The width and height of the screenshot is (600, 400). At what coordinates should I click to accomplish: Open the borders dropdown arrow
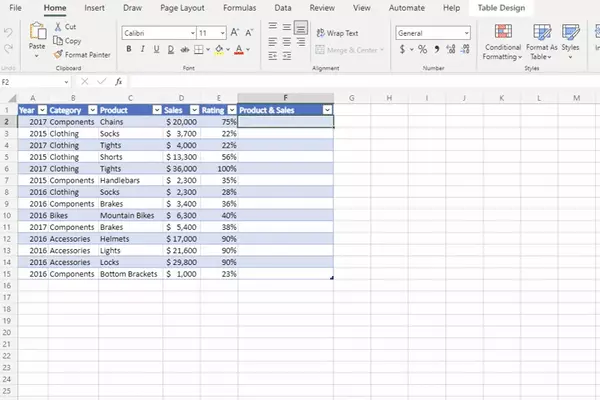208,49
